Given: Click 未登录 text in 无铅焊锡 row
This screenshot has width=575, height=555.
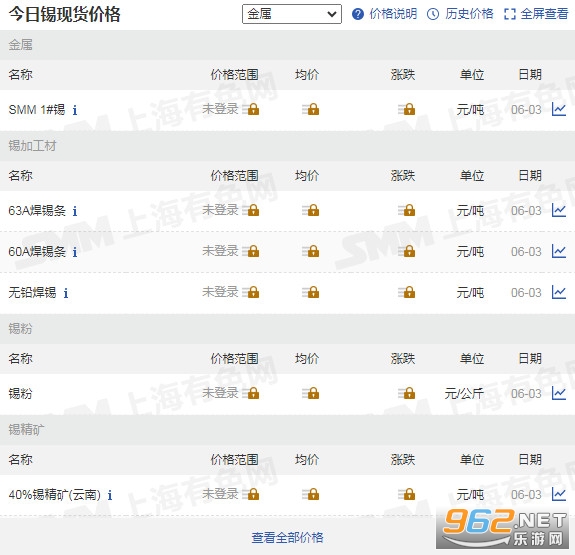Looking at the screenshot, I should (x=220, y=292).
